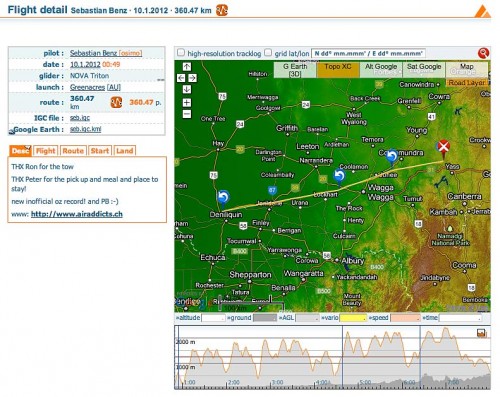Click the gray ground value field
Viewport: 500px width, 397px height.
coord(265,318)
